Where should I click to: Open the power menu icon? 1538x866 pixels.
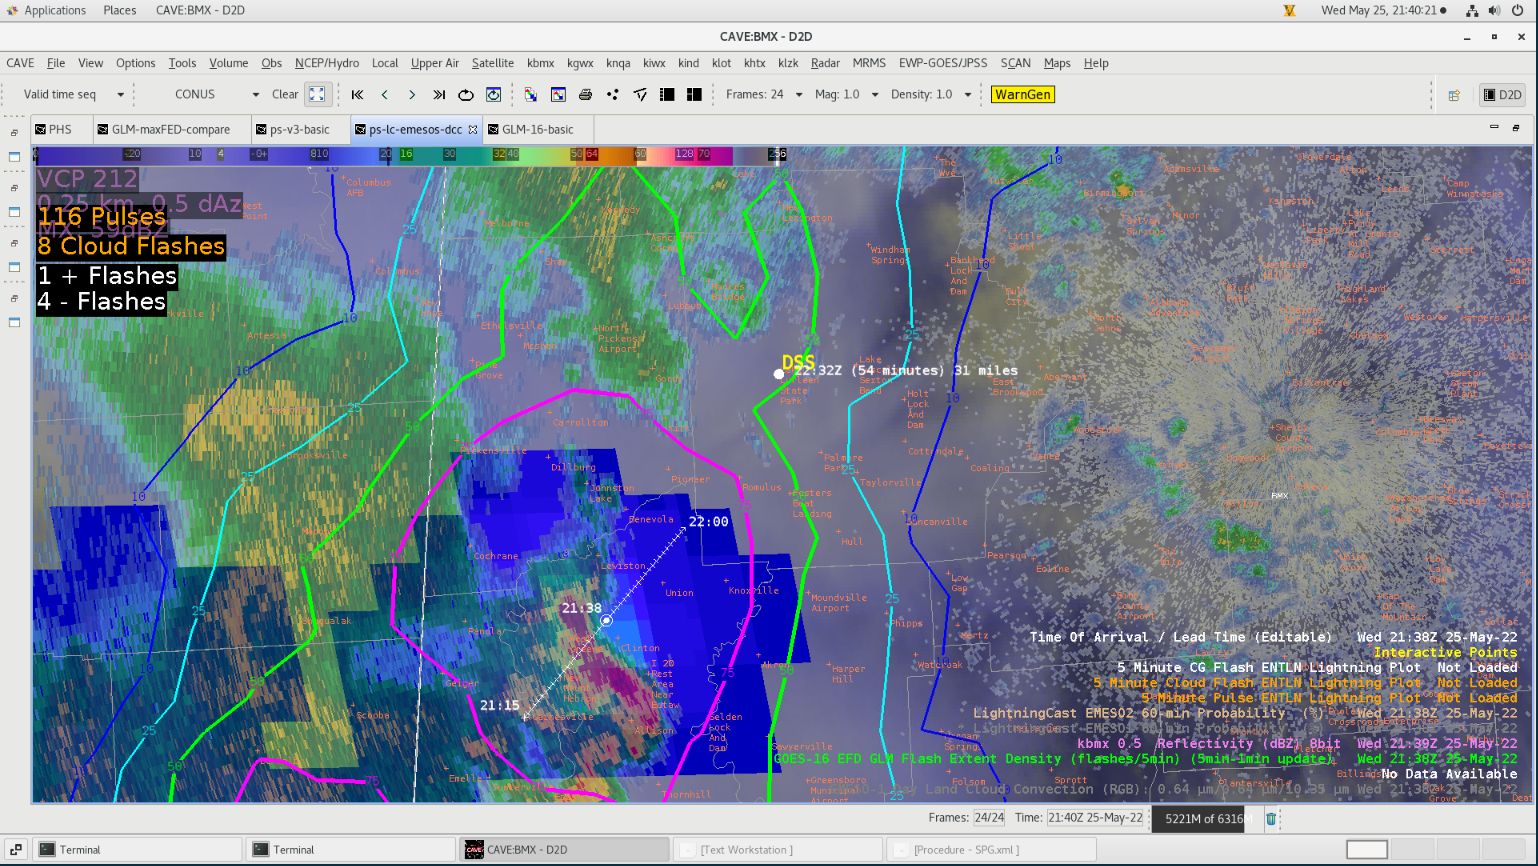[1517, 10]
